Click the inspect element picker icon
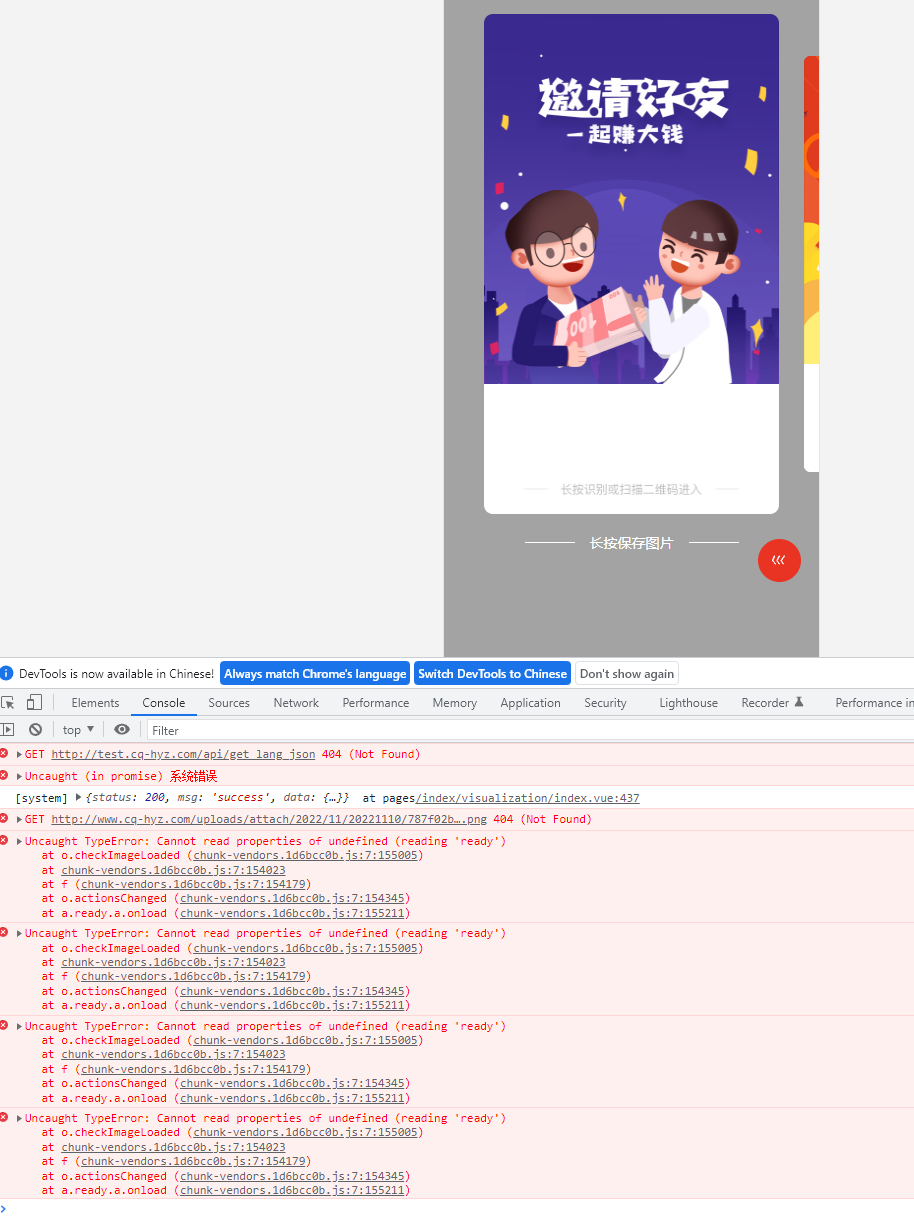 tap(8, 702)
